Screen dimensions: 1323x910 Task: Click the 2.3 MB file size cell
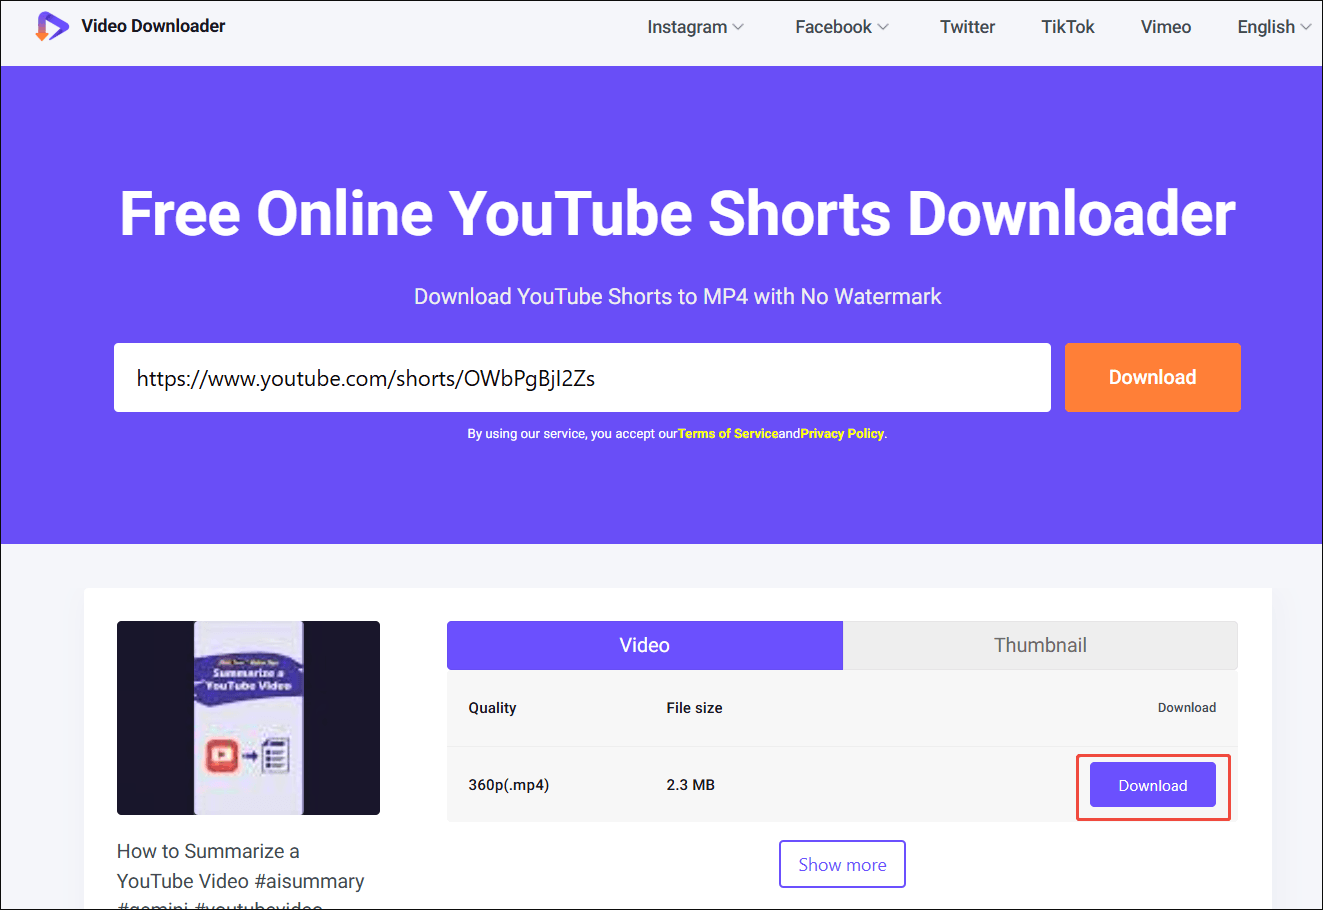click(x=691, y=785)
